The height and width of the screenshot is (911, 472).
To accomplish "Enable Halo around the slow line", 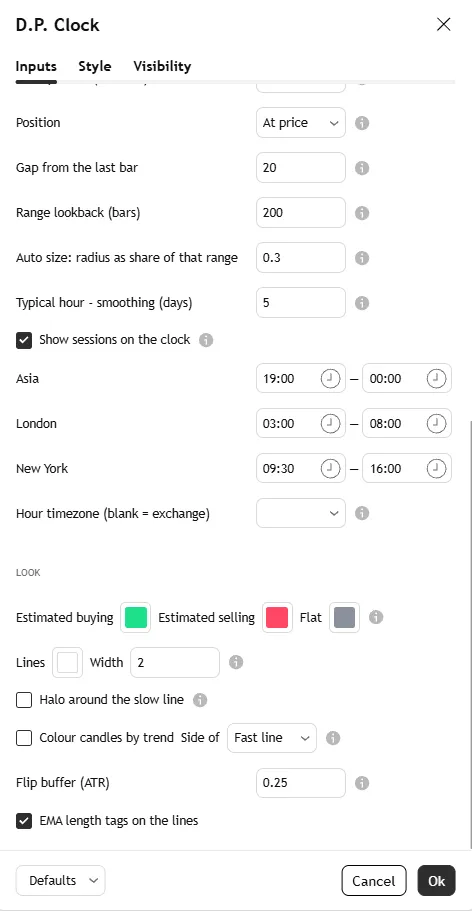I will 24,700.
